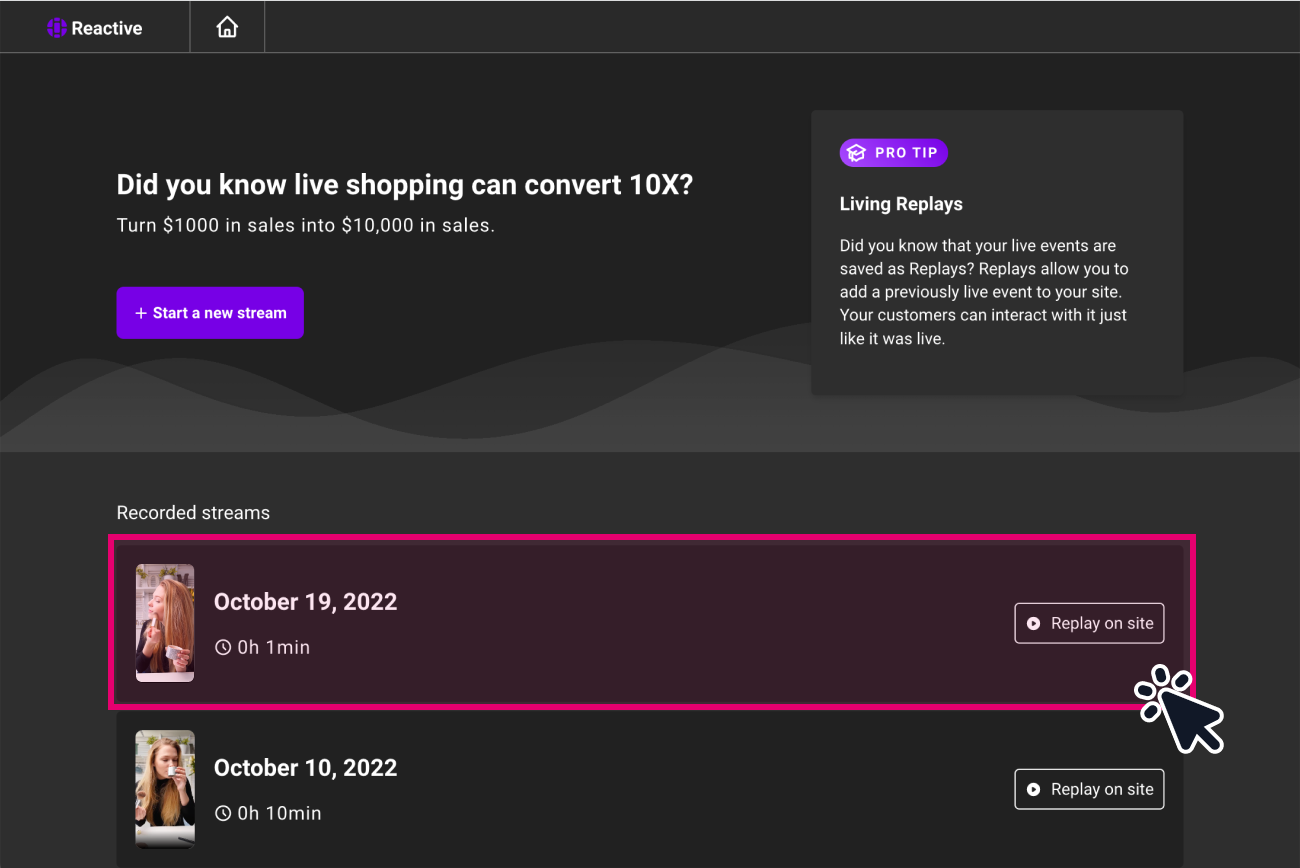The width and height of the screenshot is (1300, 868).
Task: Click the Living Replays heading
Action: (901, 204)
